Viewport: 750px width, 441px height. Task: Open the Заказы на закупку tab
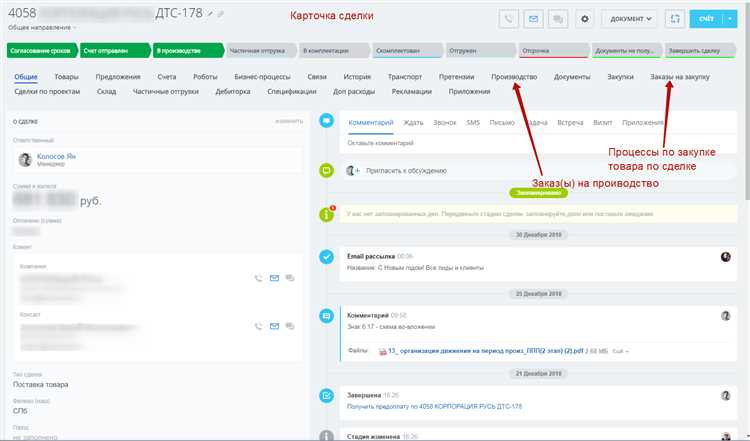[680, 77]
